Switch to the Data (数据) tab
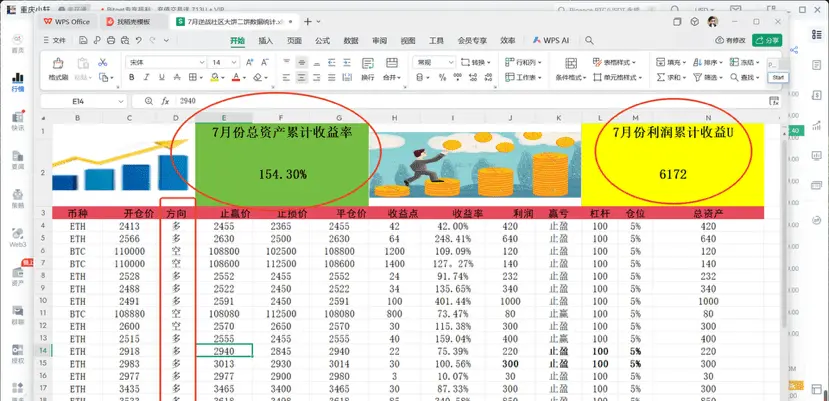 351,41
